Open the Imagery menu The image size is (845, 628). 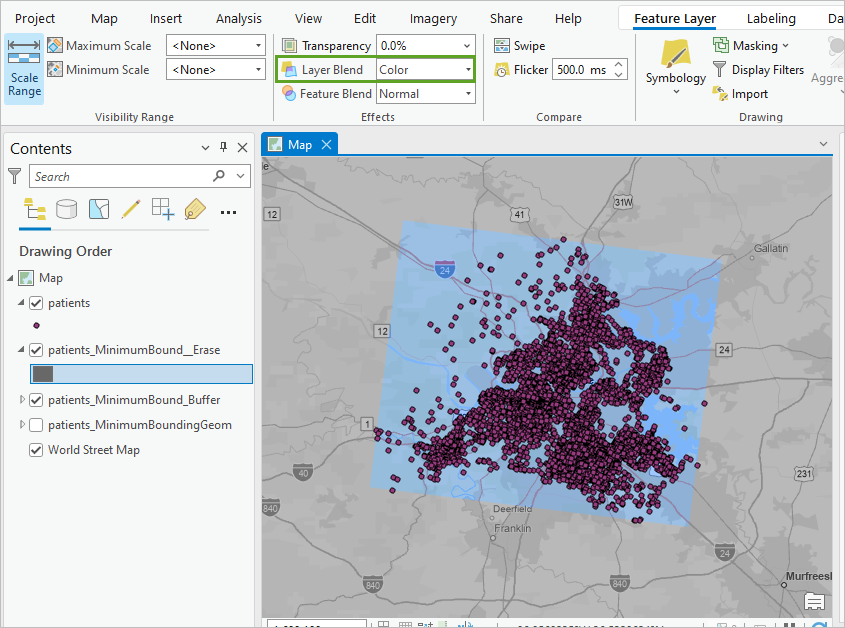pyautogui.click(x=433, y=18)
